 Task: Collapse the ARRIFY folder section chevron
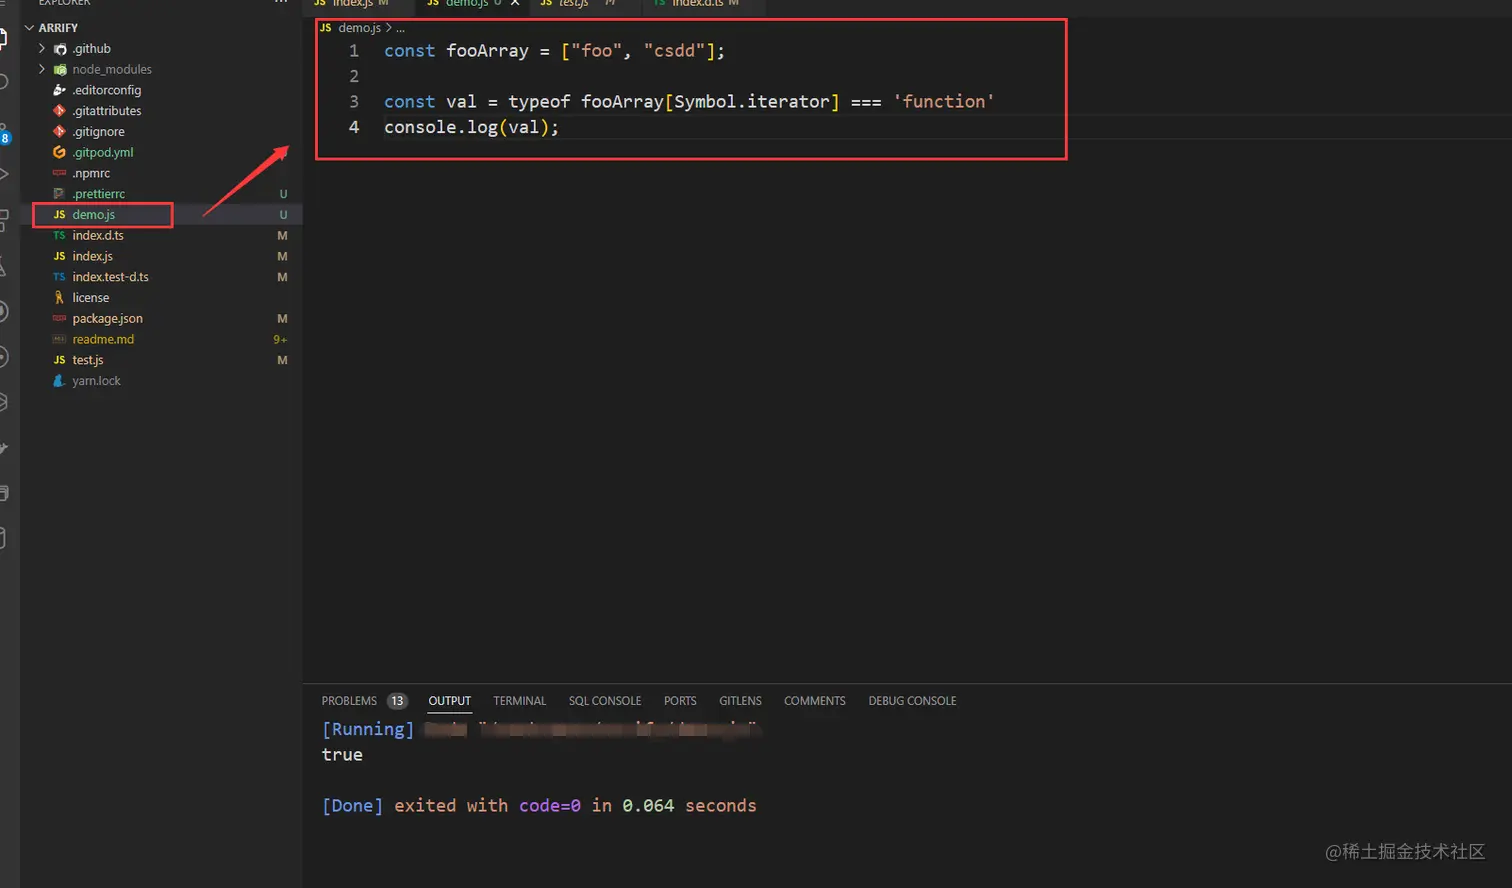29,28
